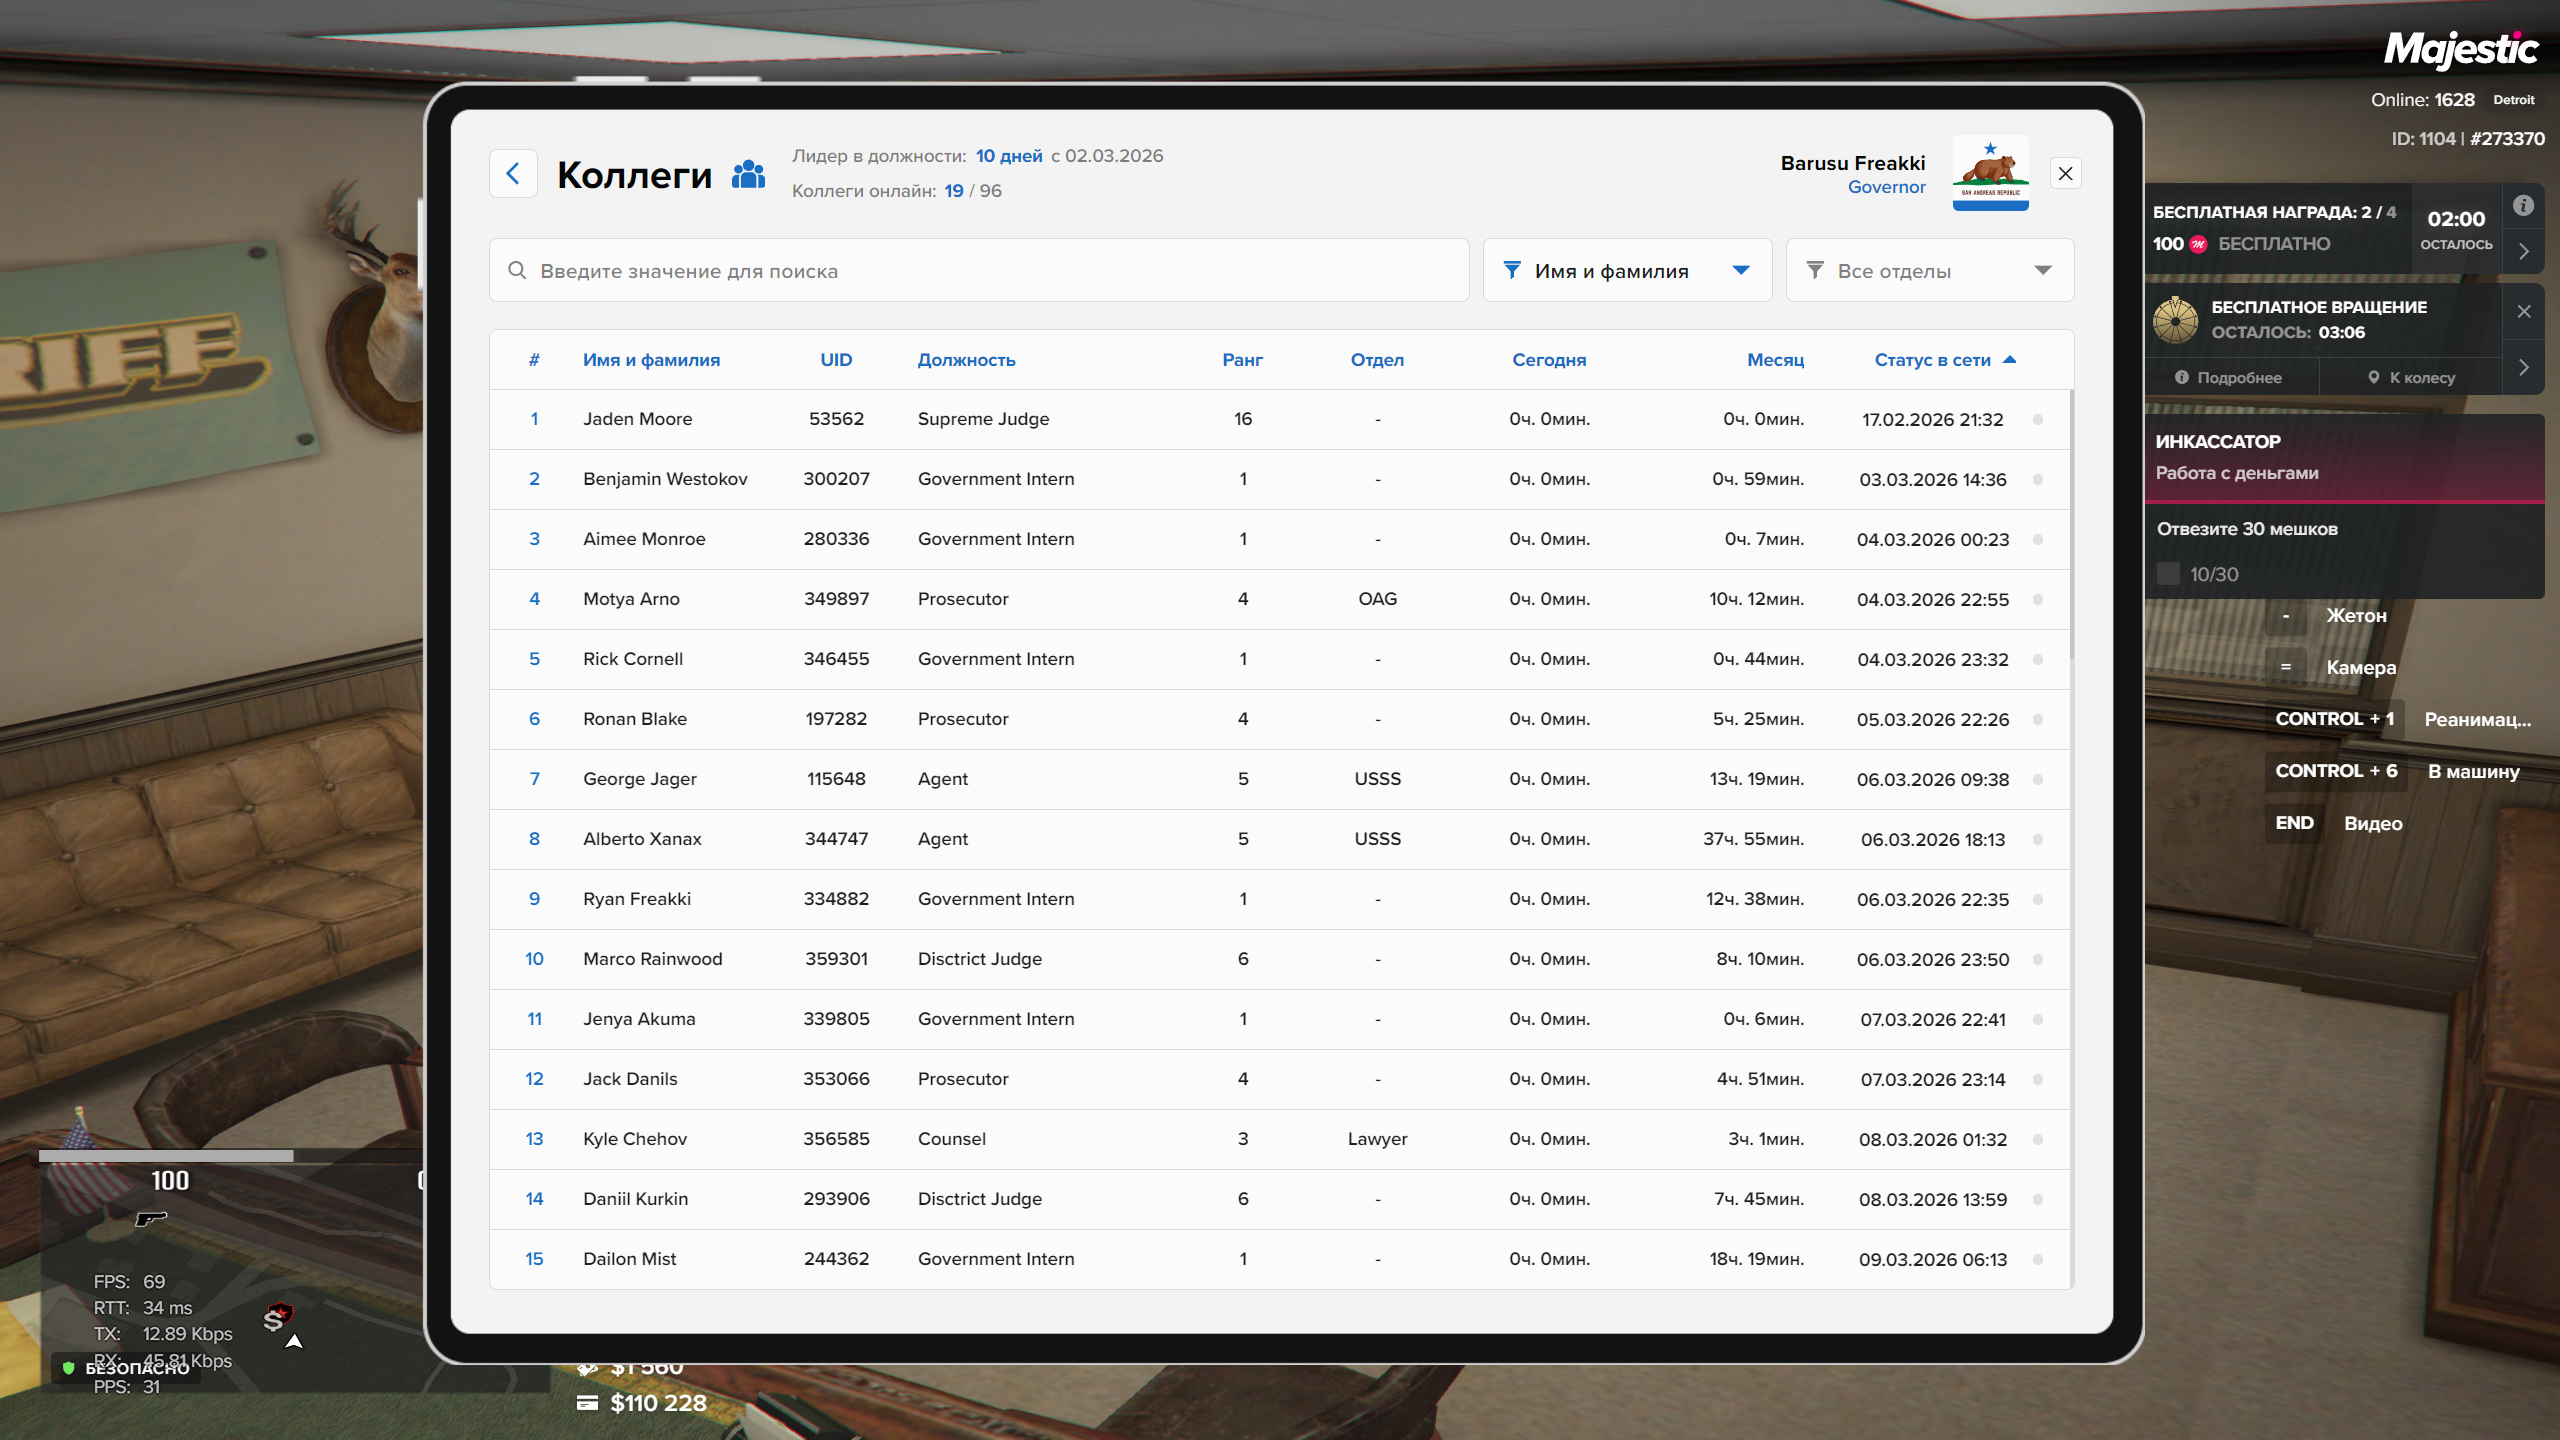Click the San Andreas Republic flag icon
The width and height of the screenshot is (2560, 1440).
1990,172
